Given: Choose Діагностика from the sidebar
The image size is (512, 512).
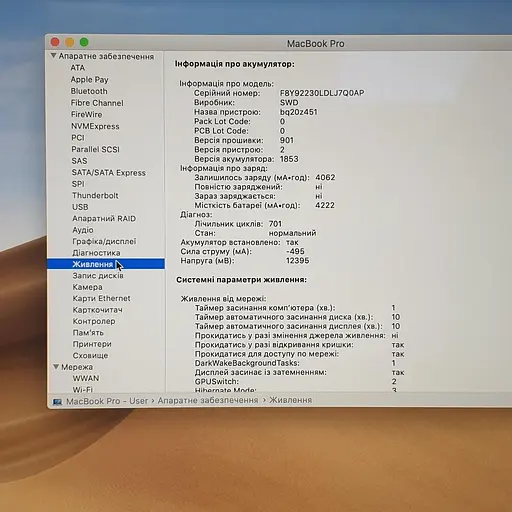Looking at the screenshot, I should pyautogui.click(x=96, y=253).
